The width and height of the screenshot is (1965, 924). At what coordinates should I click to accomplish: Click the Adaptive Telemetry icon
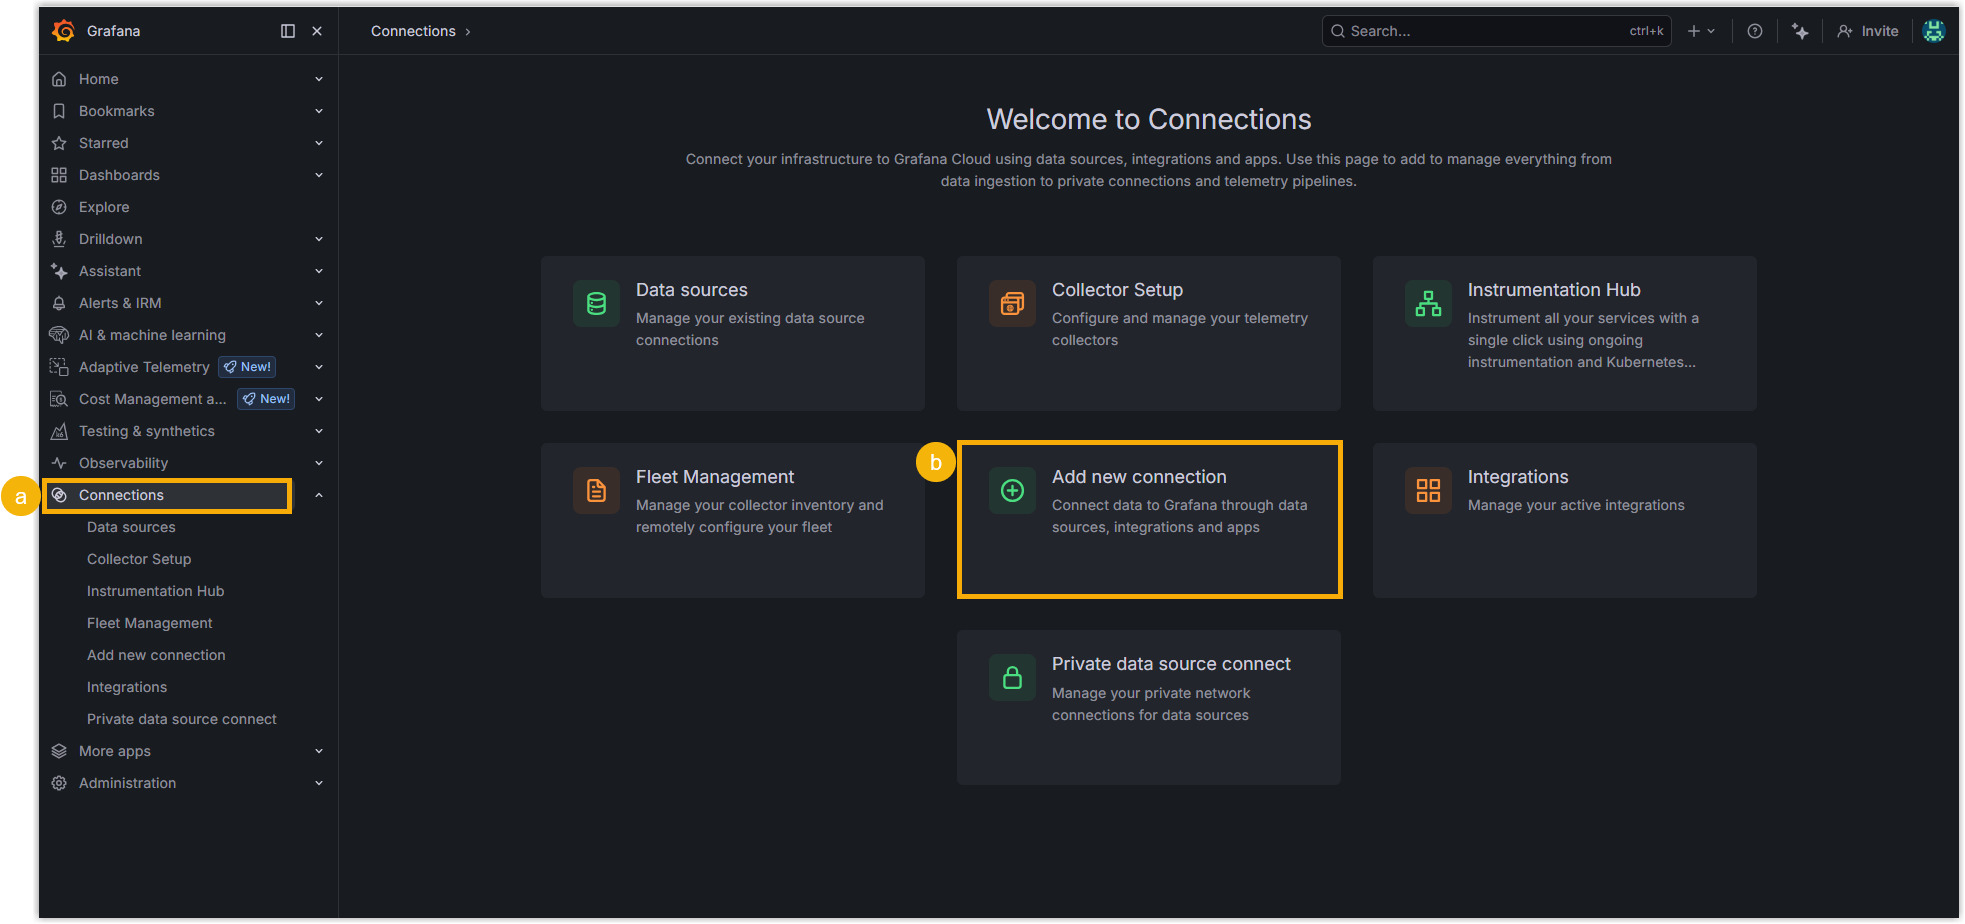pos(59,367)
